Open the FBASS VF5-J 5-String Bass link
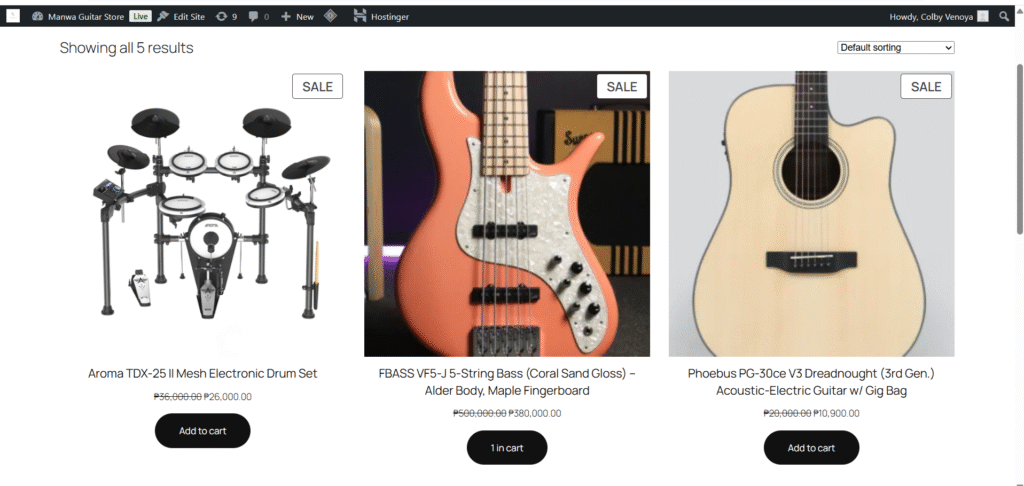1024x486 pixels. click(x=507, y=382)
